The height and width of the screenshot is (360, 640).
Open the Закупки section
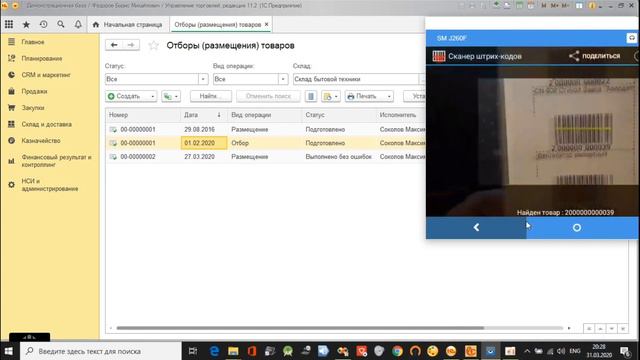(x=33, y=108)
